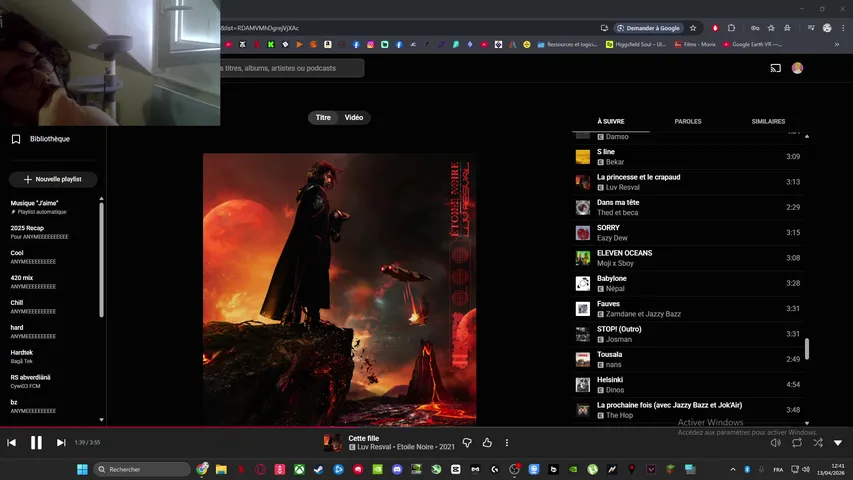Click the sidebar playlists down arrow
Image resolution: width=853 pixels, height=480 pixels.
point(101,420)
